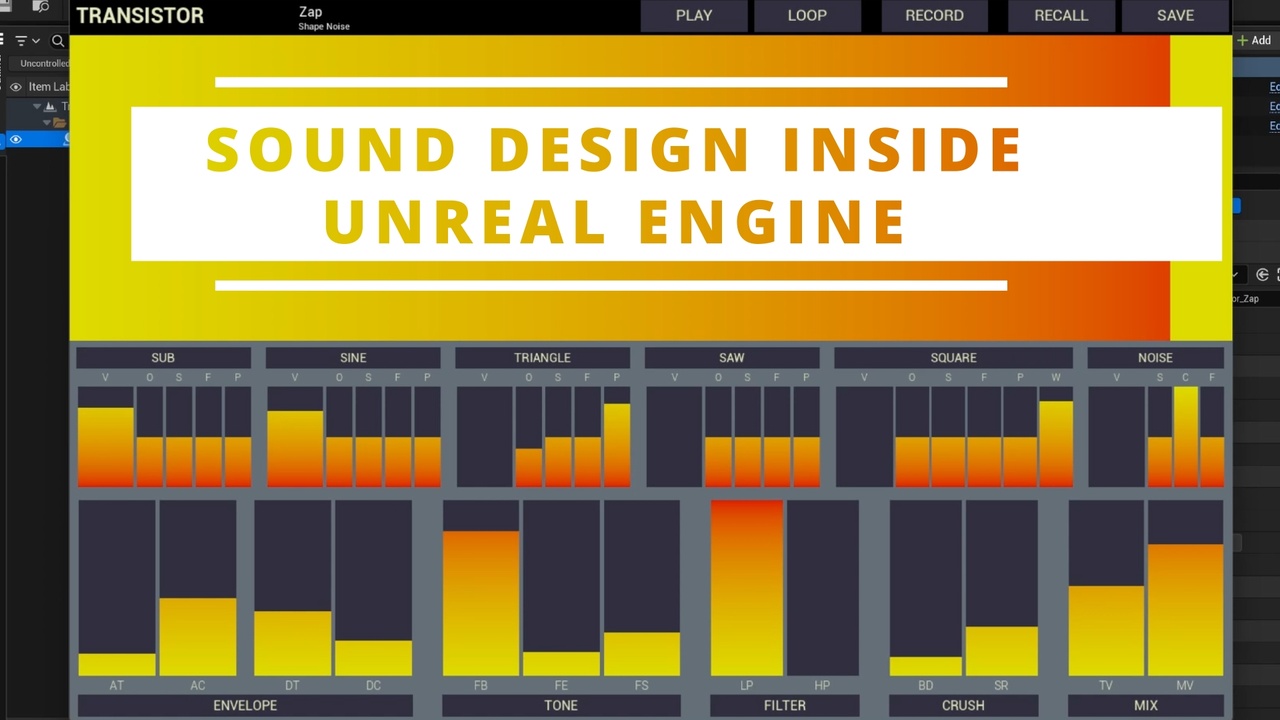Adjust the NOISE S slider

(1160, 437)
